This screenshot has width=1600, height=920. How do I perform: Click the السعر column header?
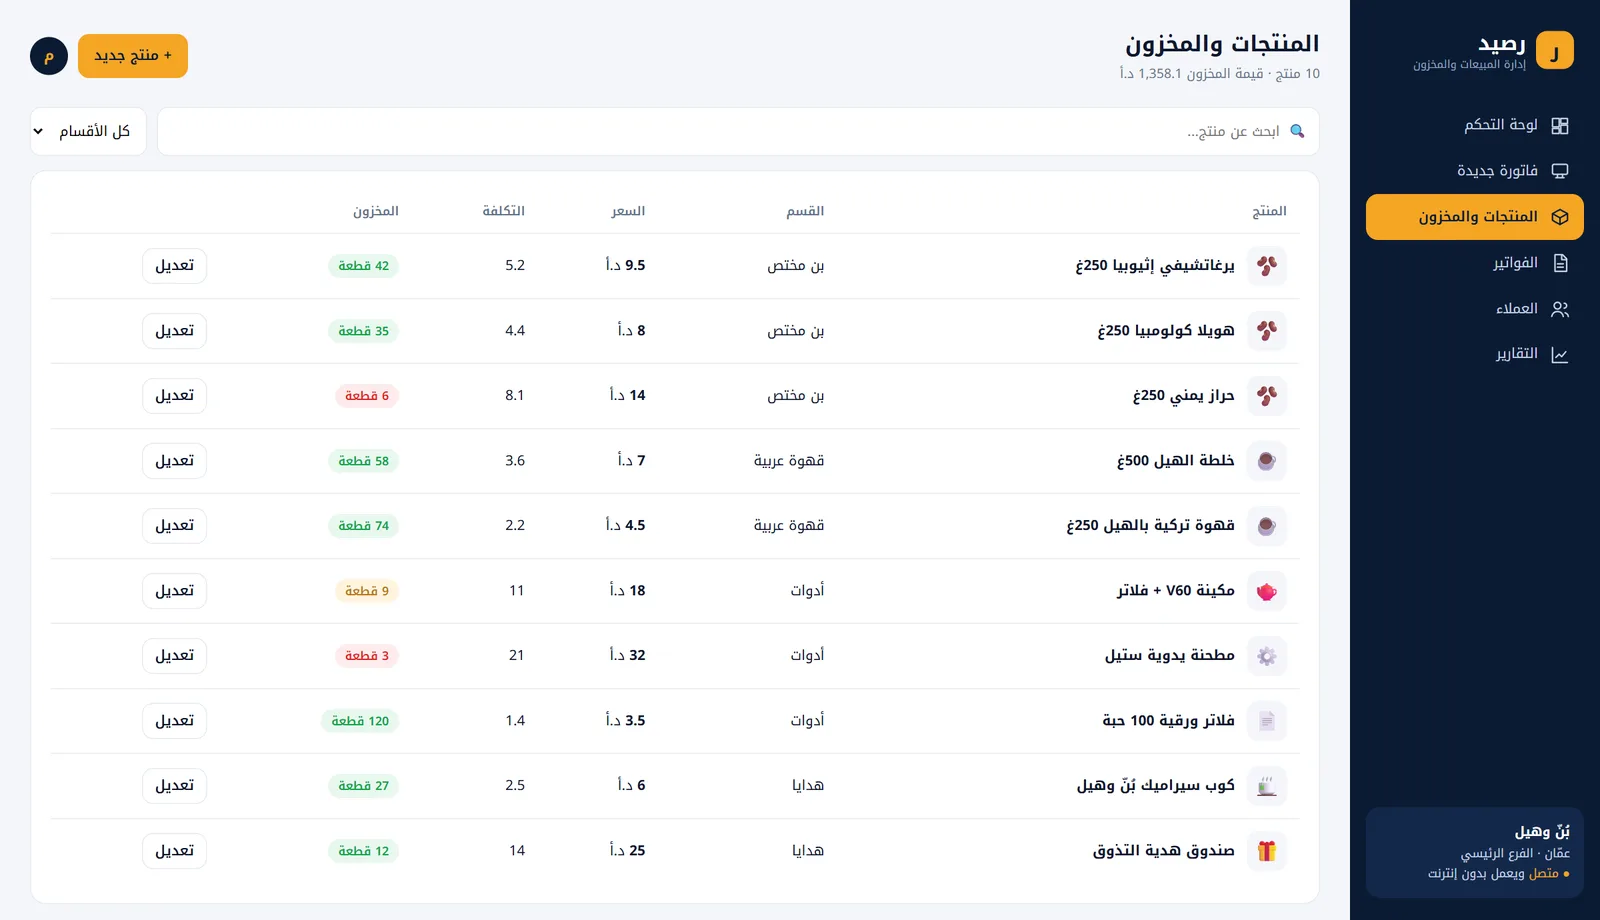pos(628,211)
